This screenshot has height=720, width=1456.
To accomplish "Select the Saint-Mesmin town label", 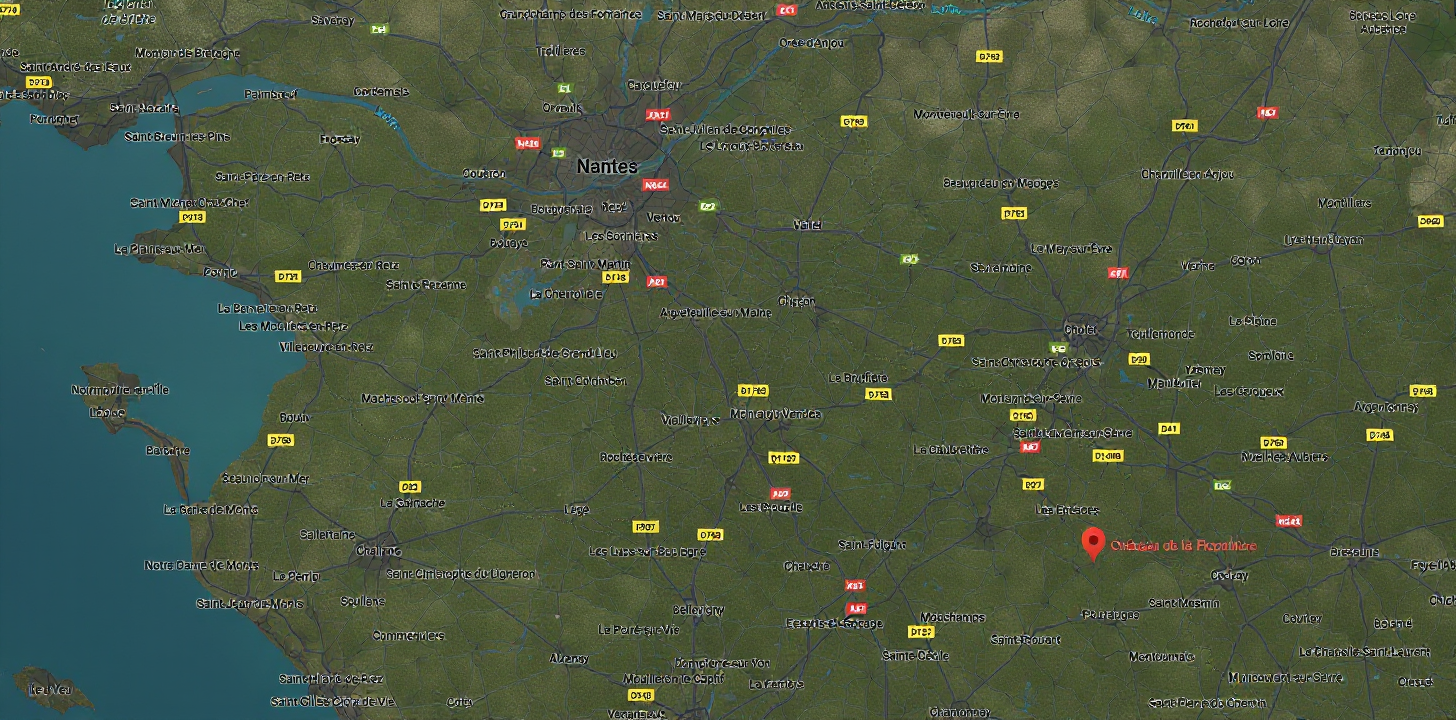I will pyautogui.click(x=1183, y=603).
